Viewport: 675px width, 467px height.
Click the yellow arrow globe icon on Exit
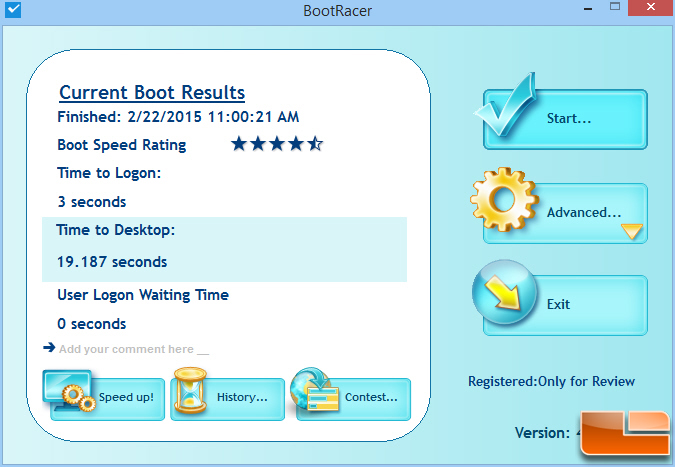505,292
